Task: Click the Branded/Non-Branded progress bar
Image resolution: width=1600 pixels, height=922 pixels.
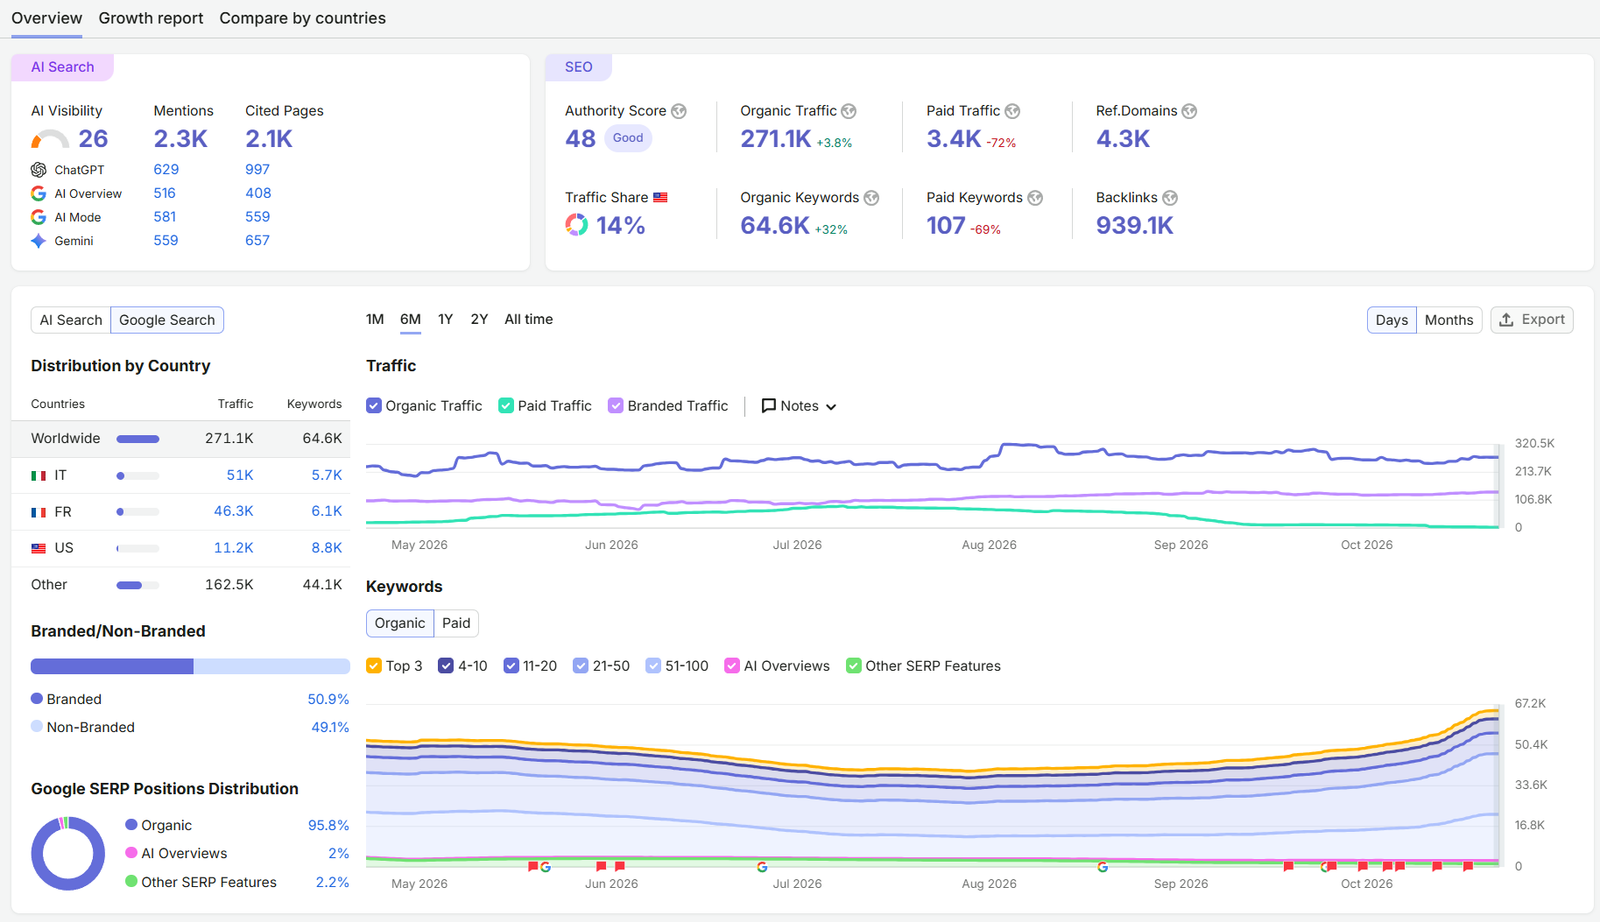Action: tap(190, 666)
